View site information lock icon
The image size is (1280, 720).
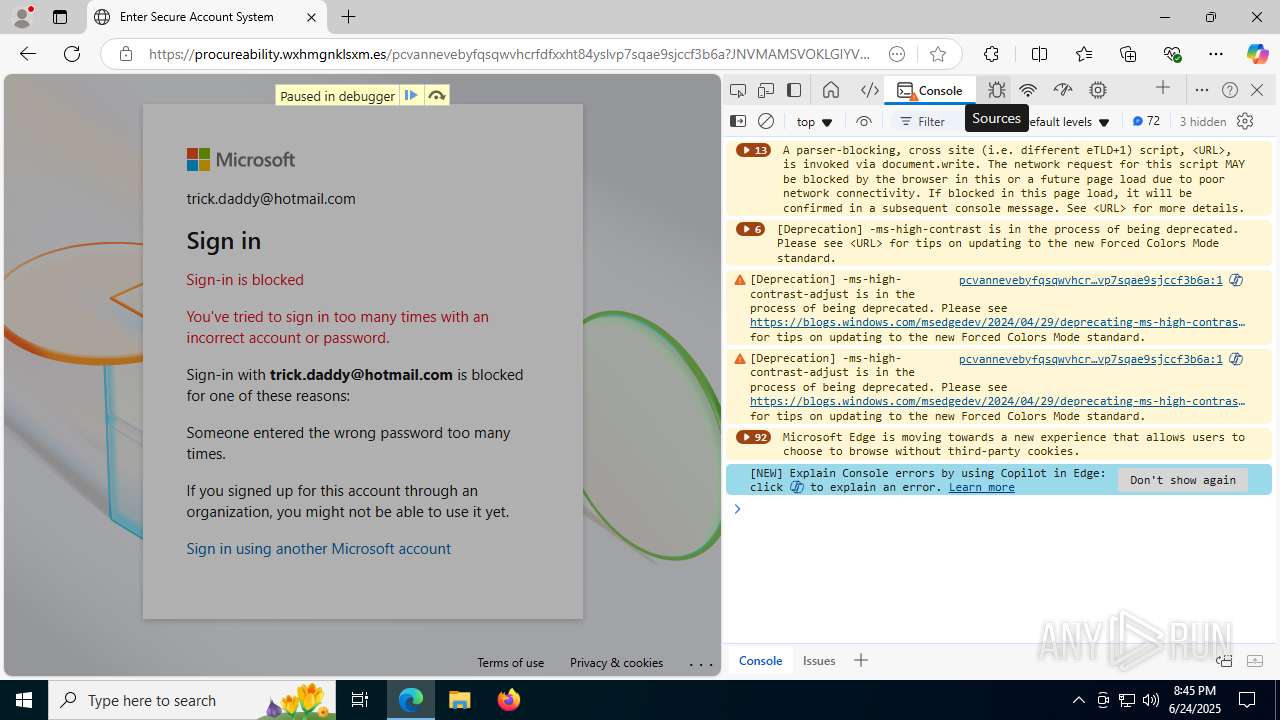pyautogui.click(x=126, y=54)
